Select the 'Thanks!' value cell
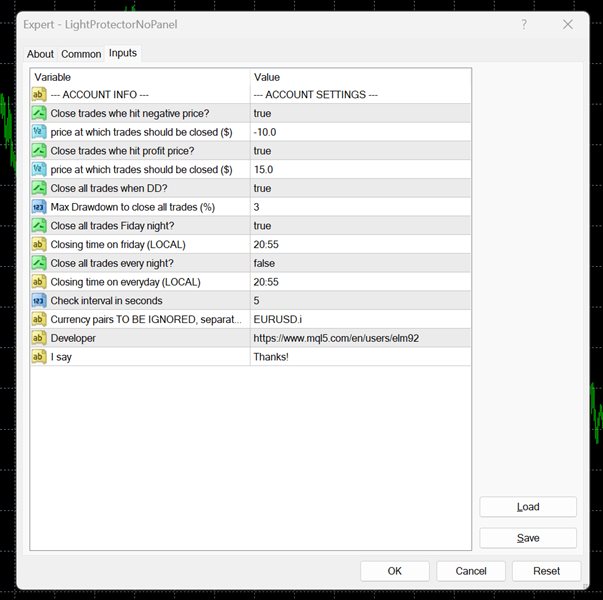This screenshot has height=600, width=603. click(x=360, y=357)
